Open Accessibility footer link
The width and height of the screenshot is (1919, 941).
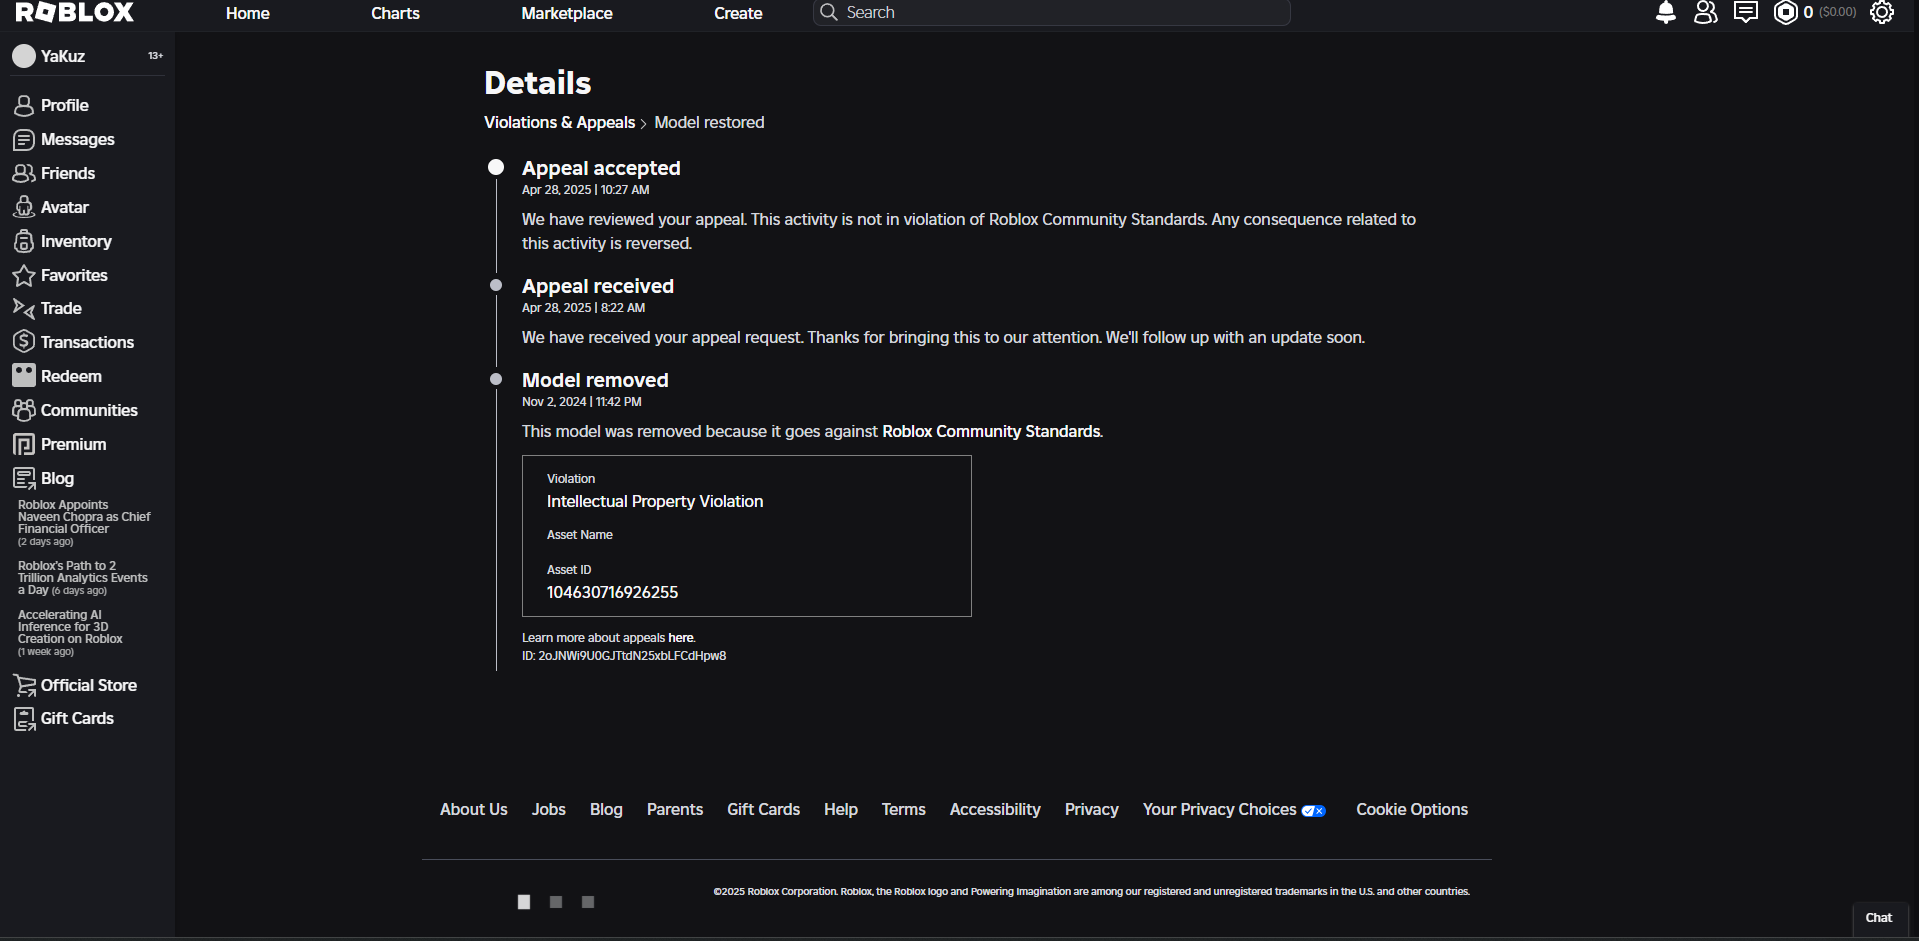tap(995, 809)
